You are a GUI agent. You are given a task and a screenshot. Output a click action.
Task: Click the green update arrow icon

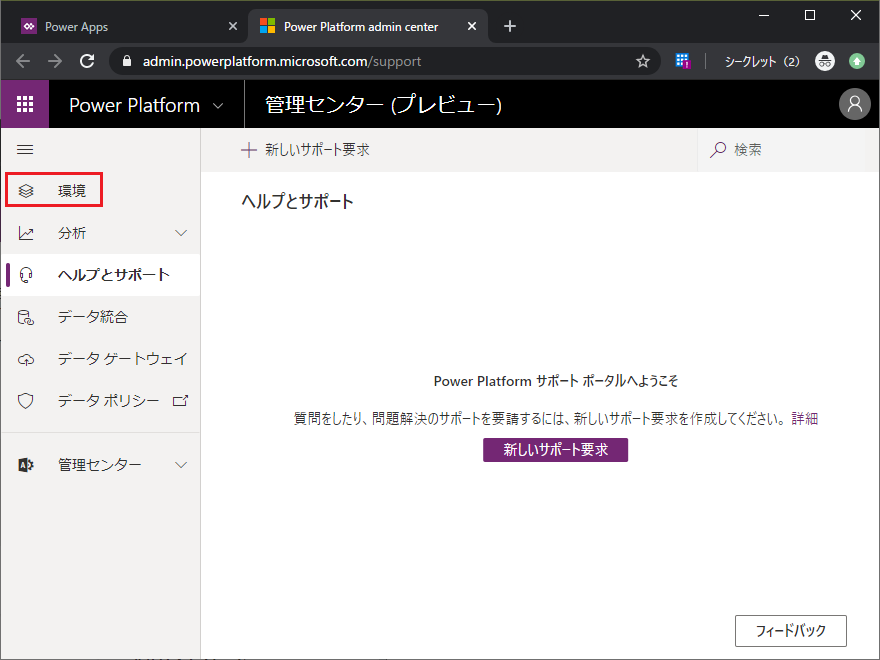856,61
